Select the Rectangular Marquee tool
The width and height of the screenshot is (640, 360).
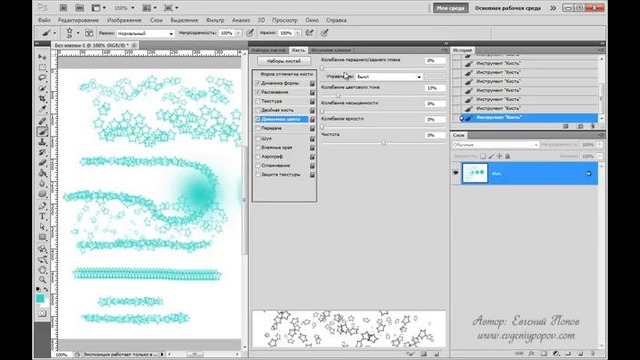click(x=42, y=67)
